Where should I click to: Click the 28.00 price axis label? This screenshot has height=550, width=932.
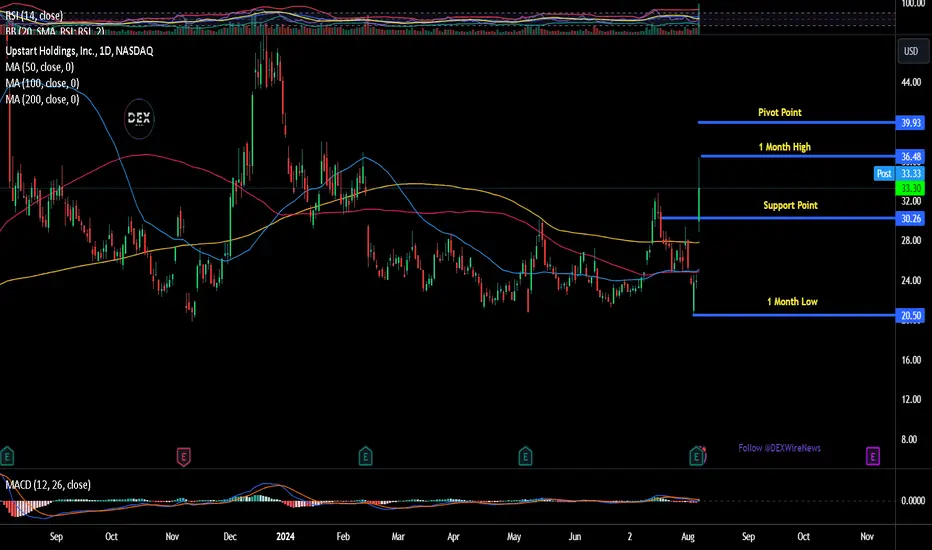pyautogui.click(x=911, y=240)
